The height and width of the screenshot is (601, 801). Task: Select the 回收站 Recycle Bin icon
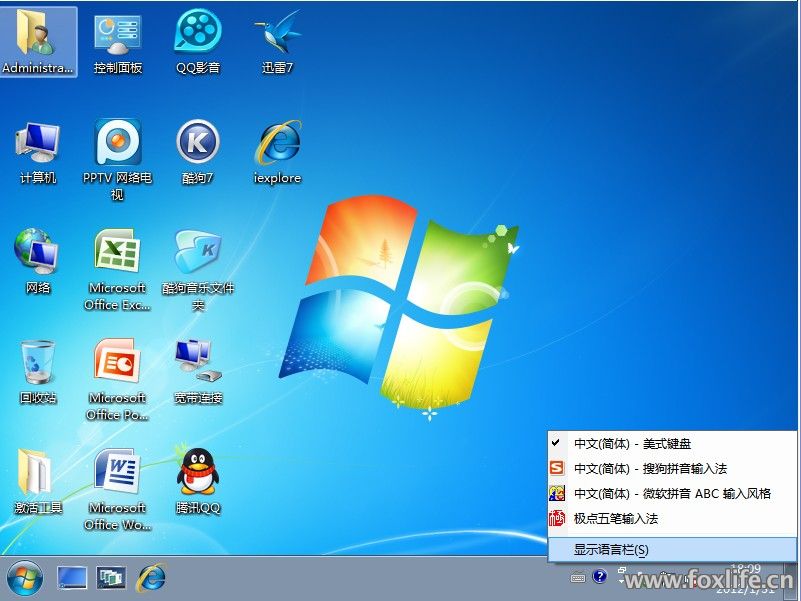click(38, 372)
